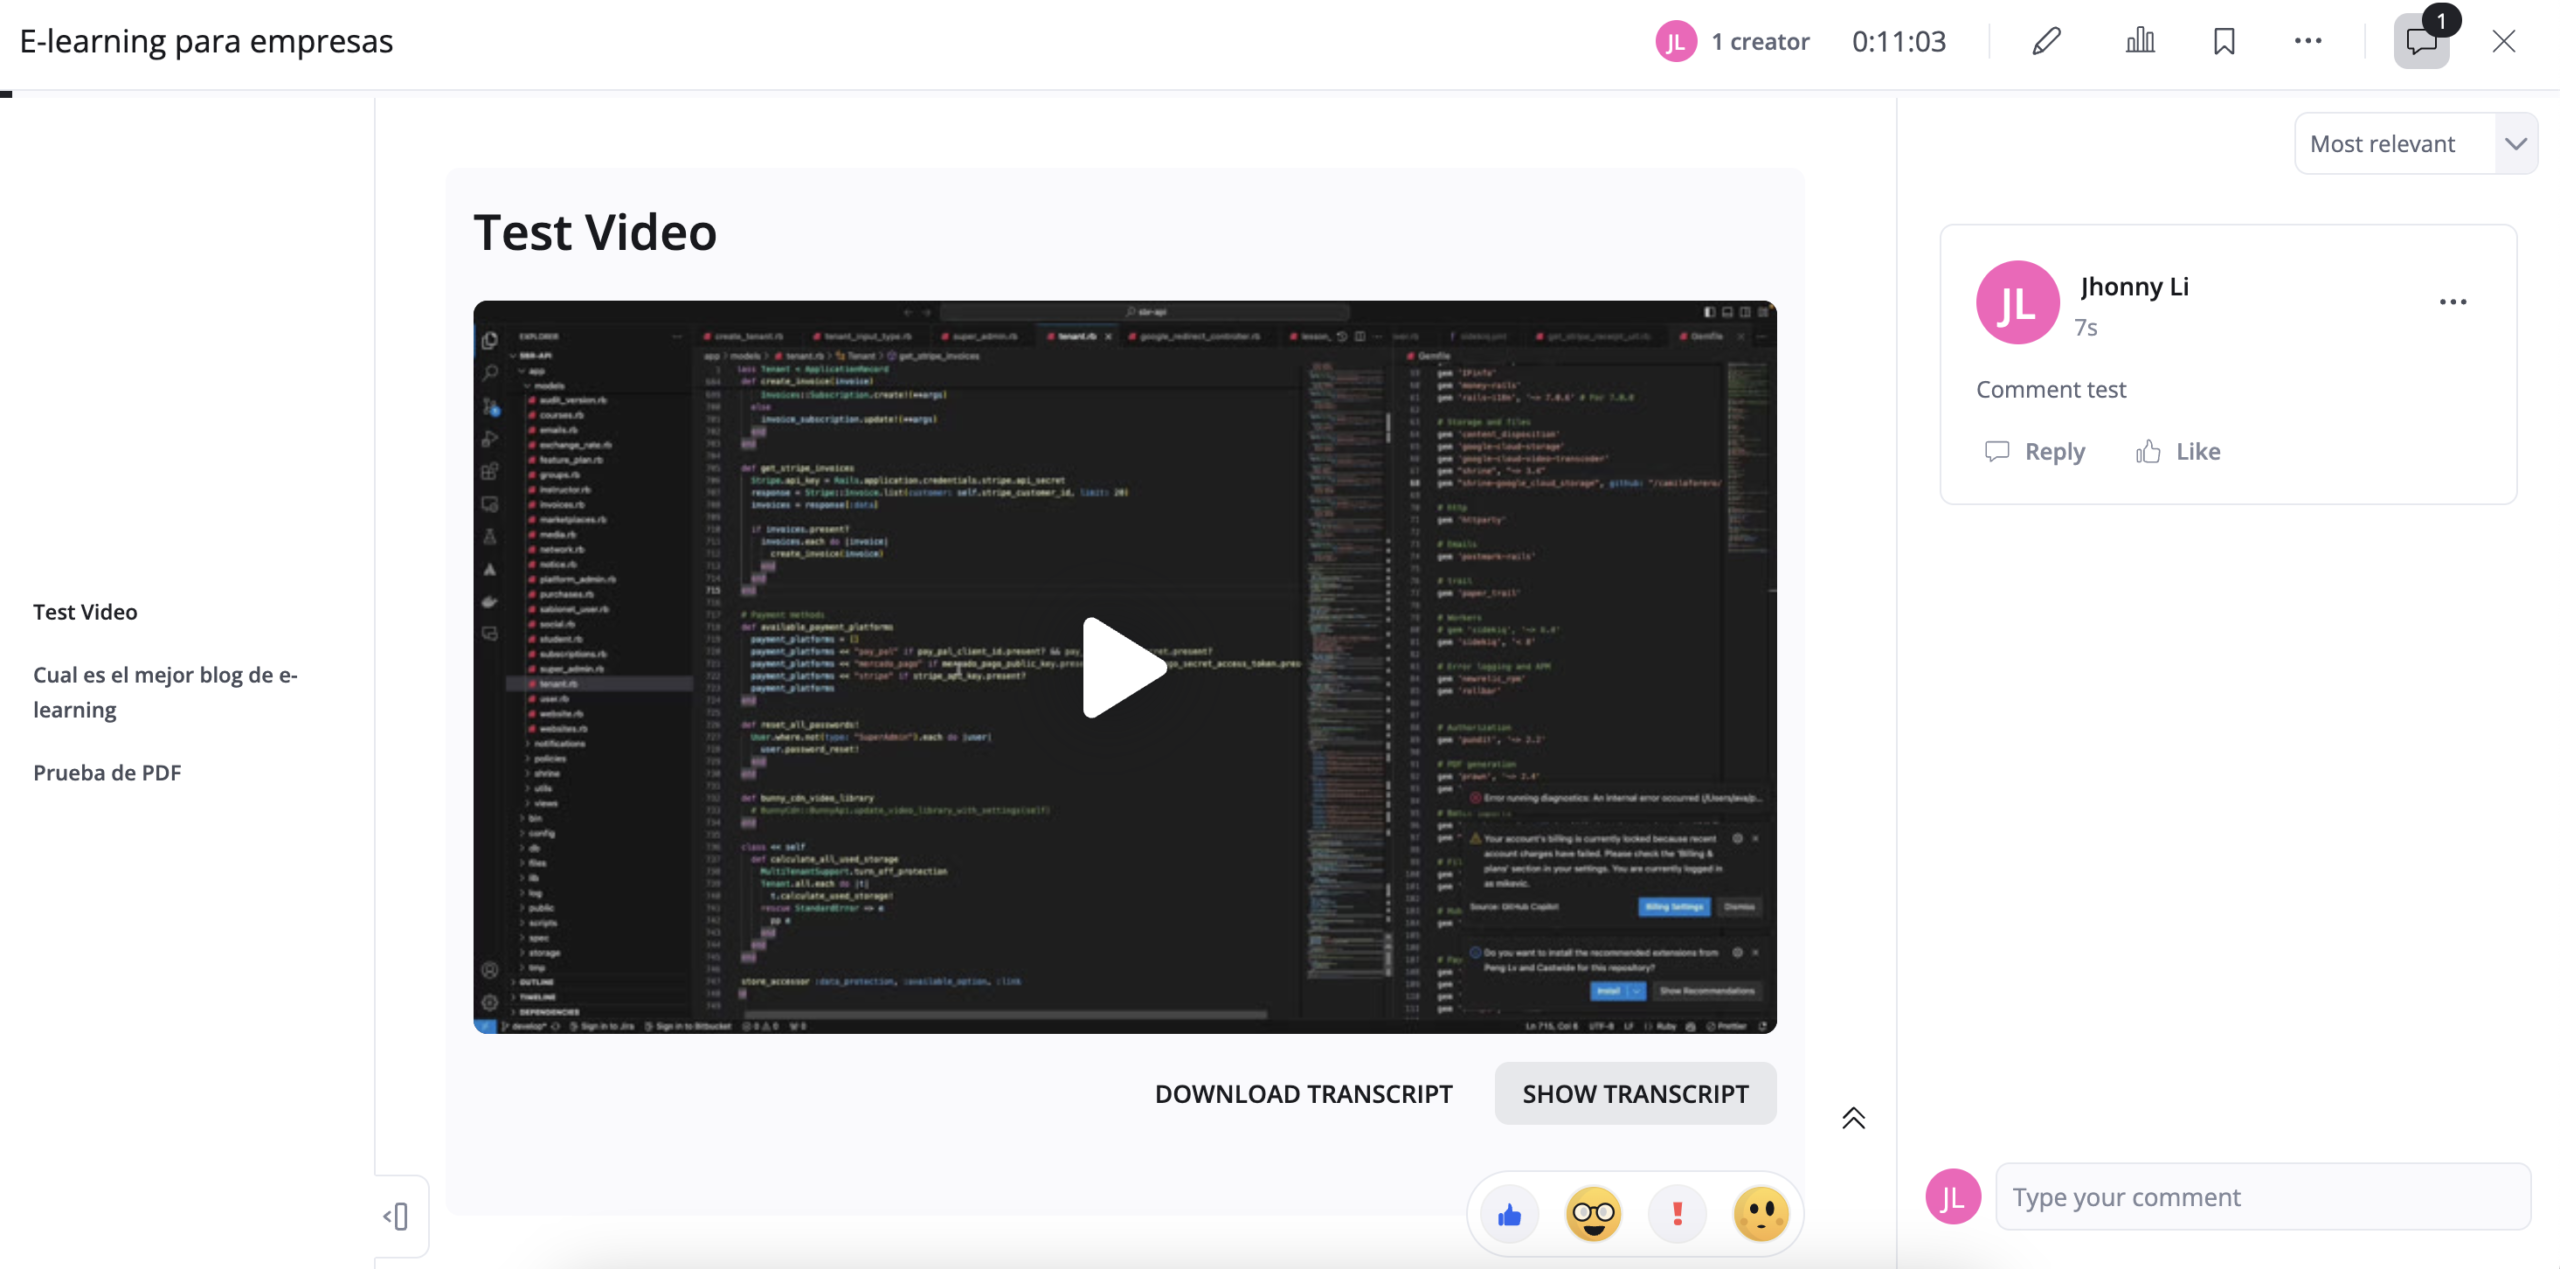Show the video transcript

[1635, 1093]
